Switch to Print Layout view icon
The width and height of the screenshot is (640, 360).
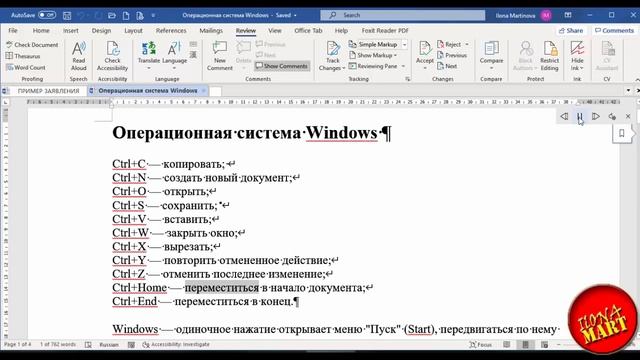pos(525,345)
